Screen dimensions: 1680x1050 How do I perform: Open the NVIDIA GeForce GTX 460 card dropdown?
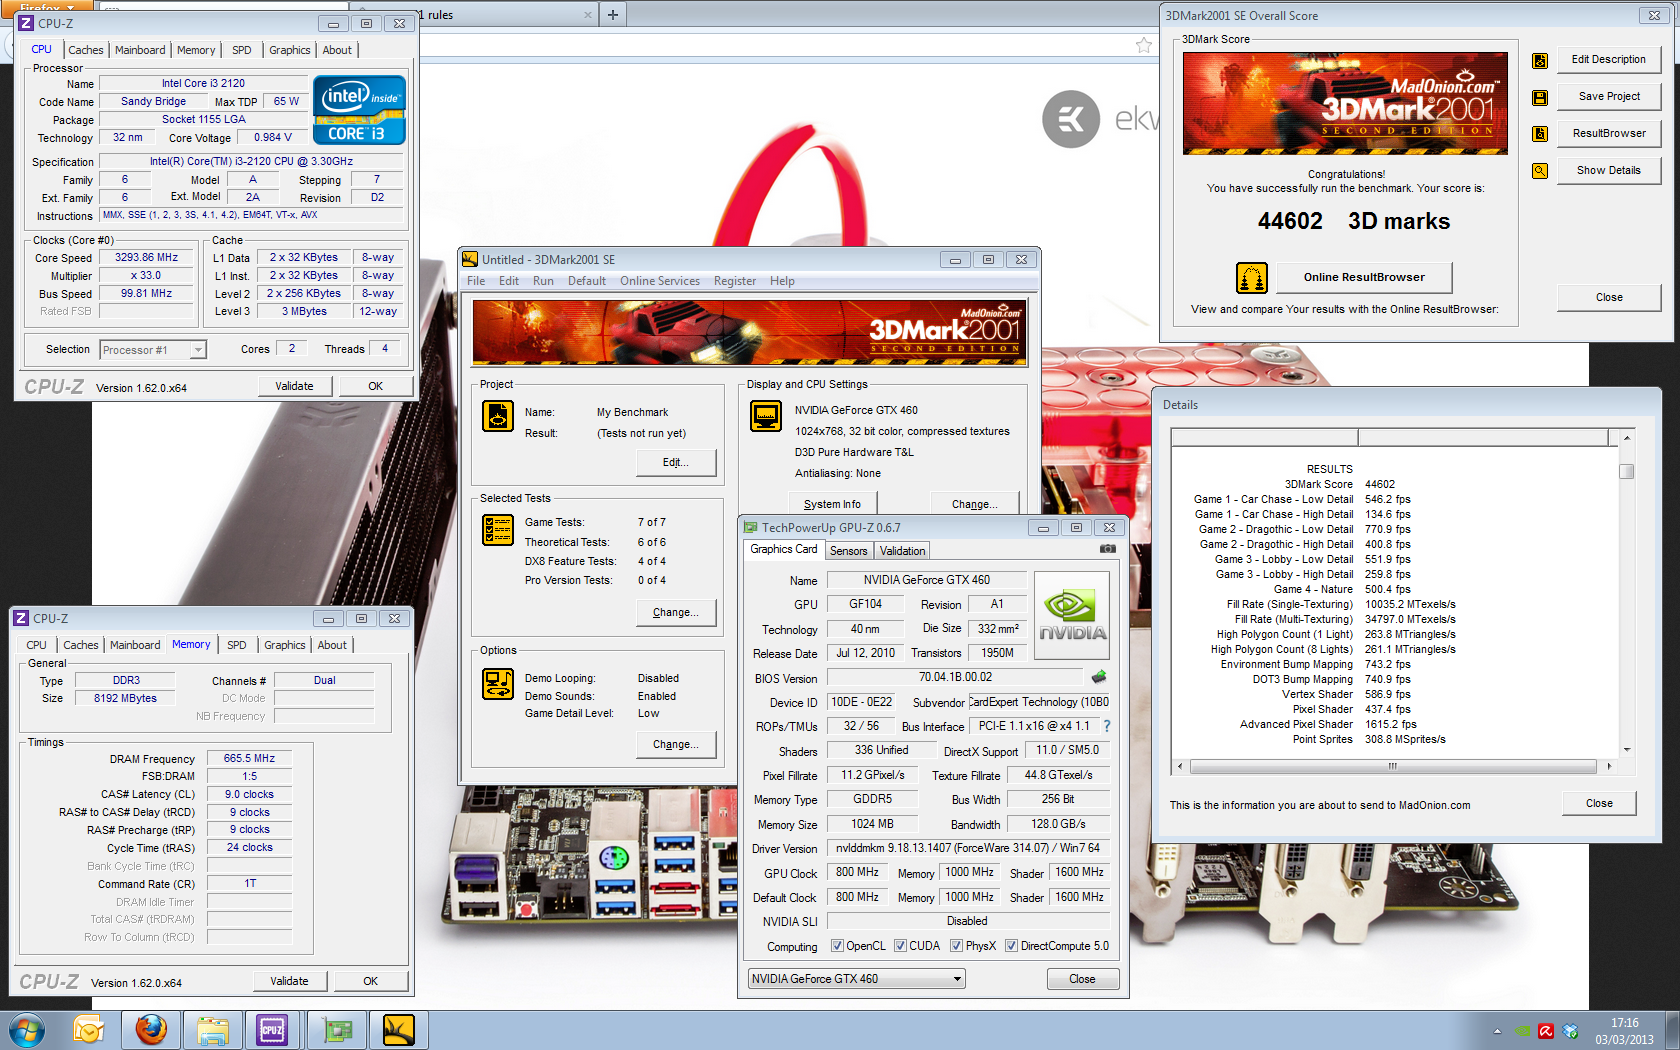click(856, 979)
